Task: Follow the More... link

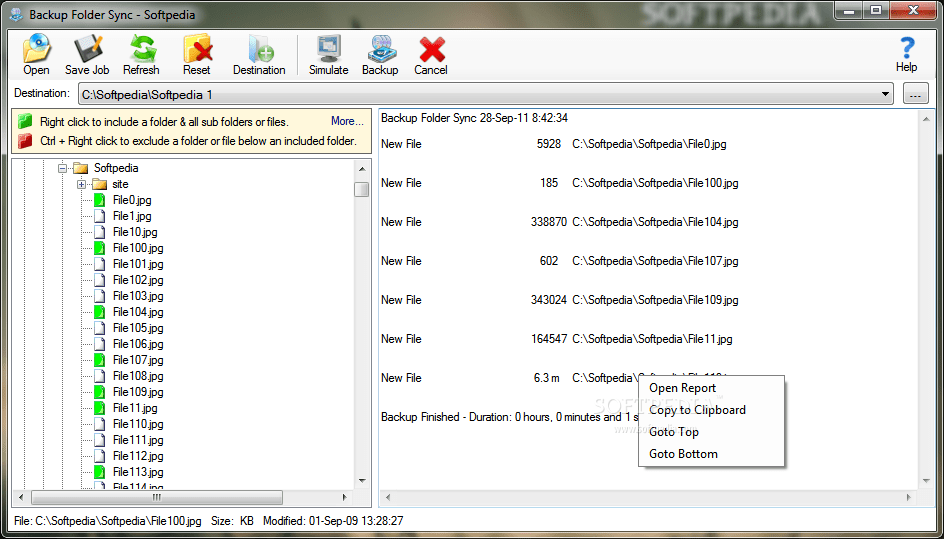Action: point(347,121)
